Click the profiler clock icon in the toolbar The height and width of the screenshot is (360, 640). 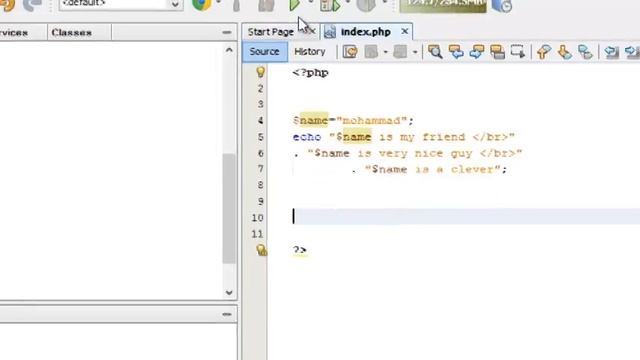point(502,6)
